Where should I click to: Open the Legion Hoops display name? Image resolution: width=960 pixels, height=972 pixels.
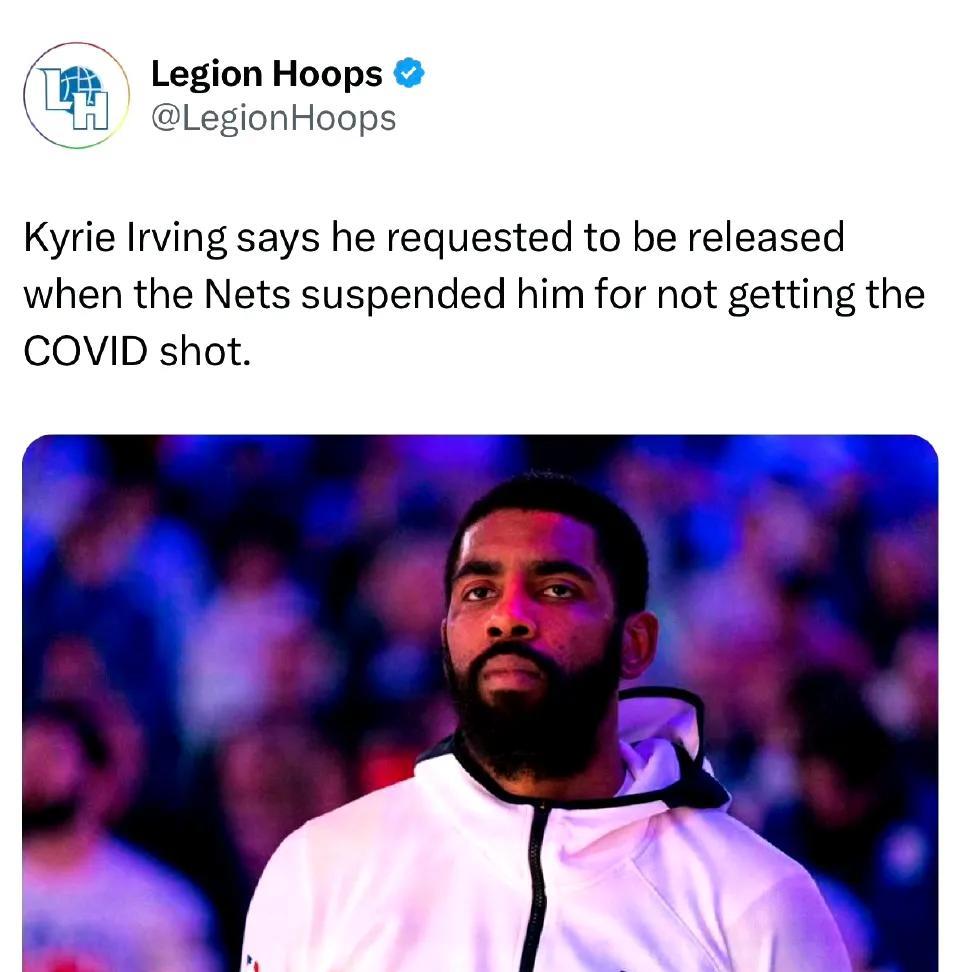pyautogui.click(x=266, y=74)
